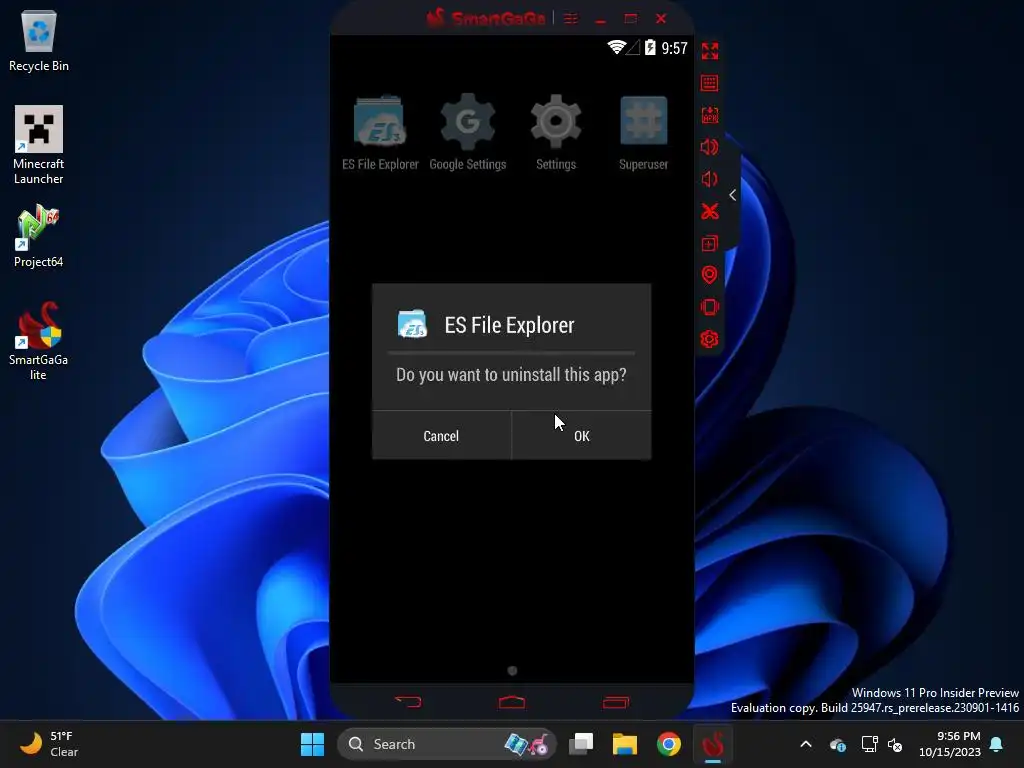The image size is (1024, 768).
Task: Tap Android recent apps button
Action: tap(615, 702)
